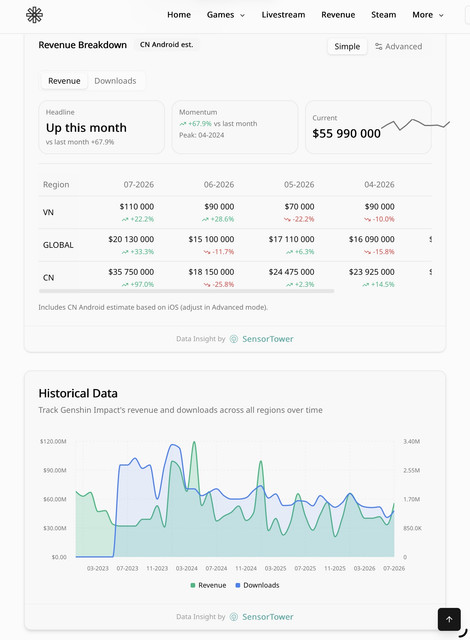Click the +14.5% uptrend icon for CN
Image resolution: width=470 pixels, height=640 pixels.
point(366,284)
